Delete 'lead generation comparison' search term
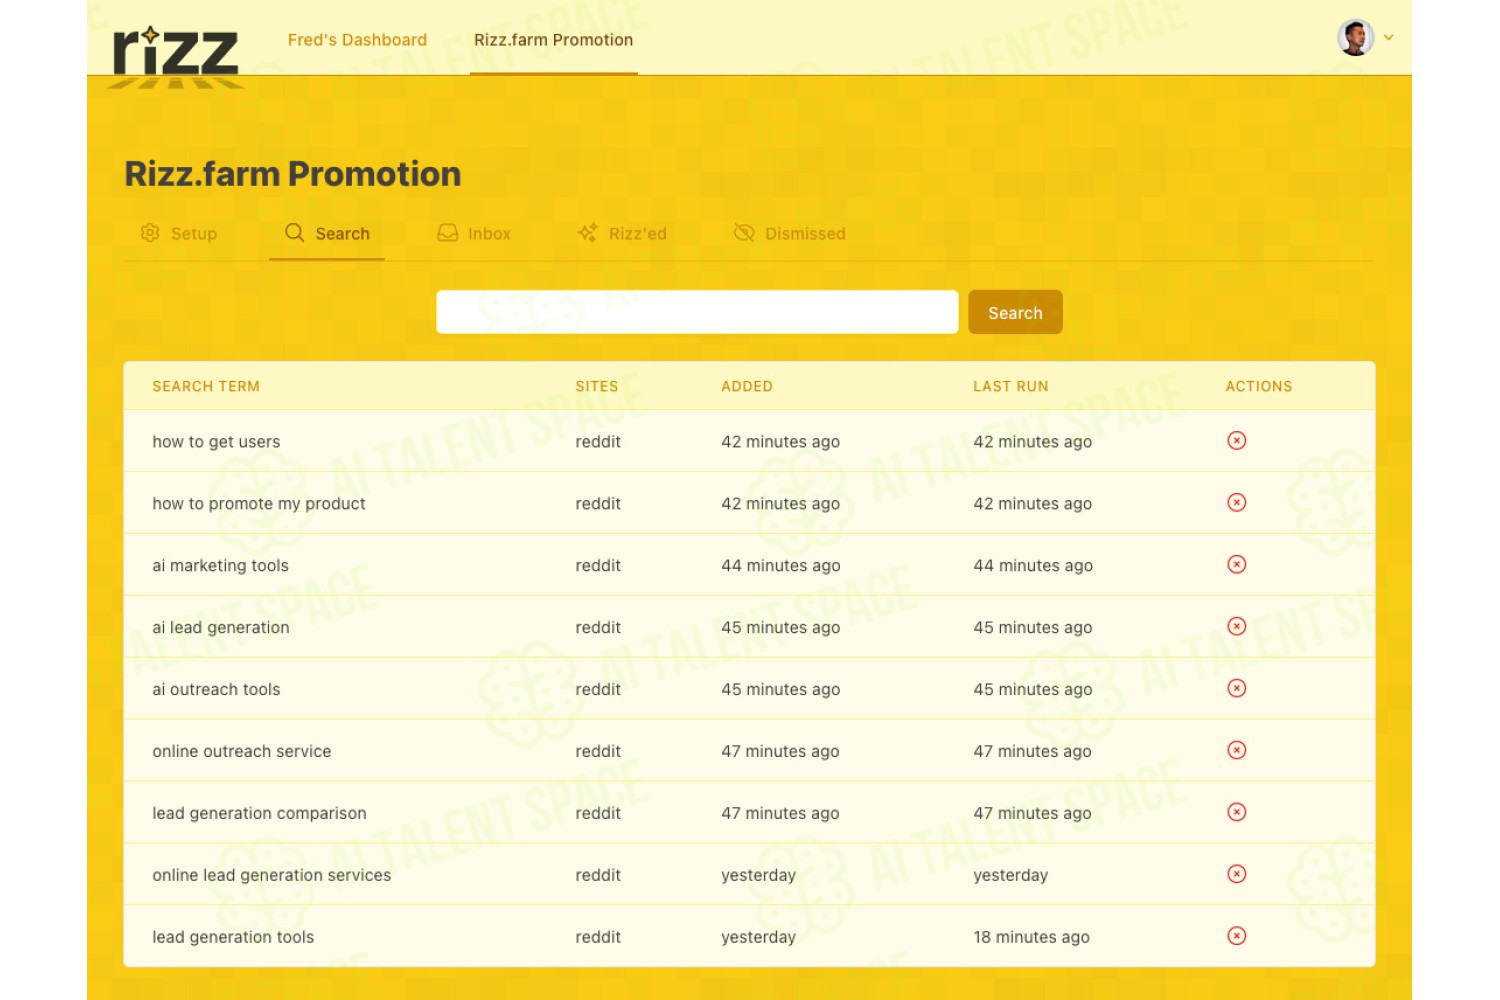 [x=1237, y=813]
